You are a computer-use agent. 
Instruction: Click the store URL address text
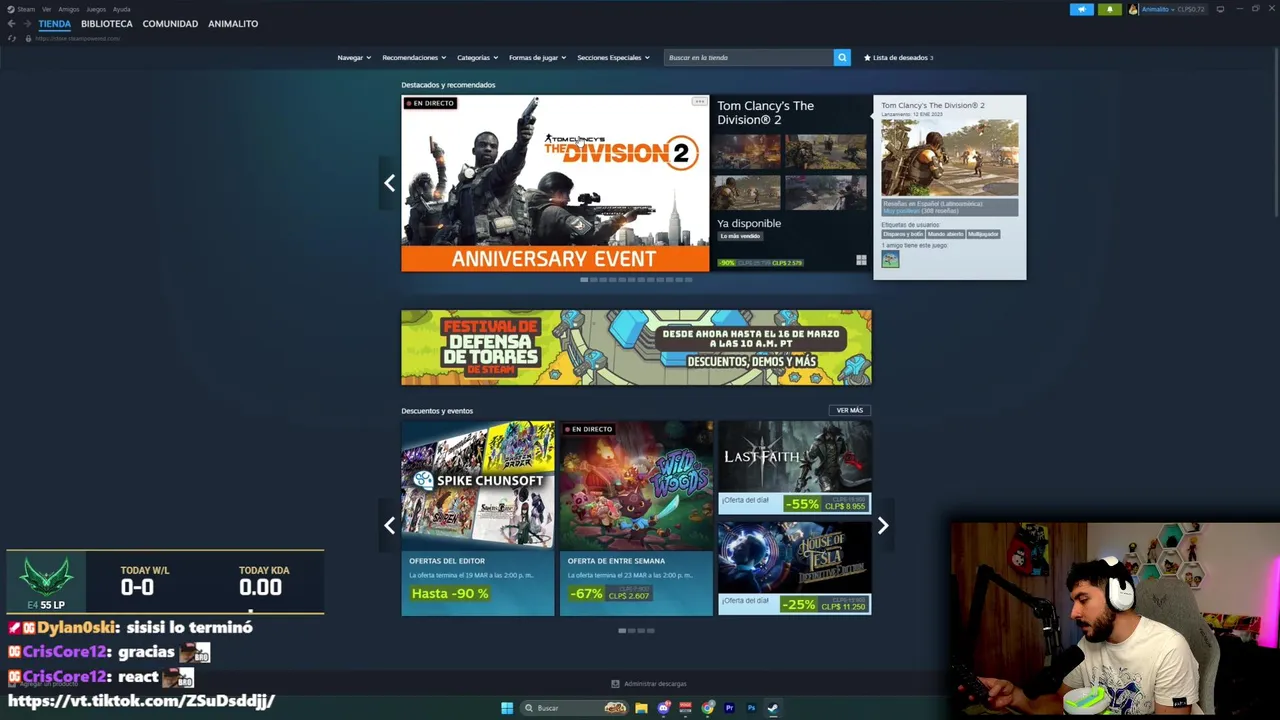tap(77, 38)
